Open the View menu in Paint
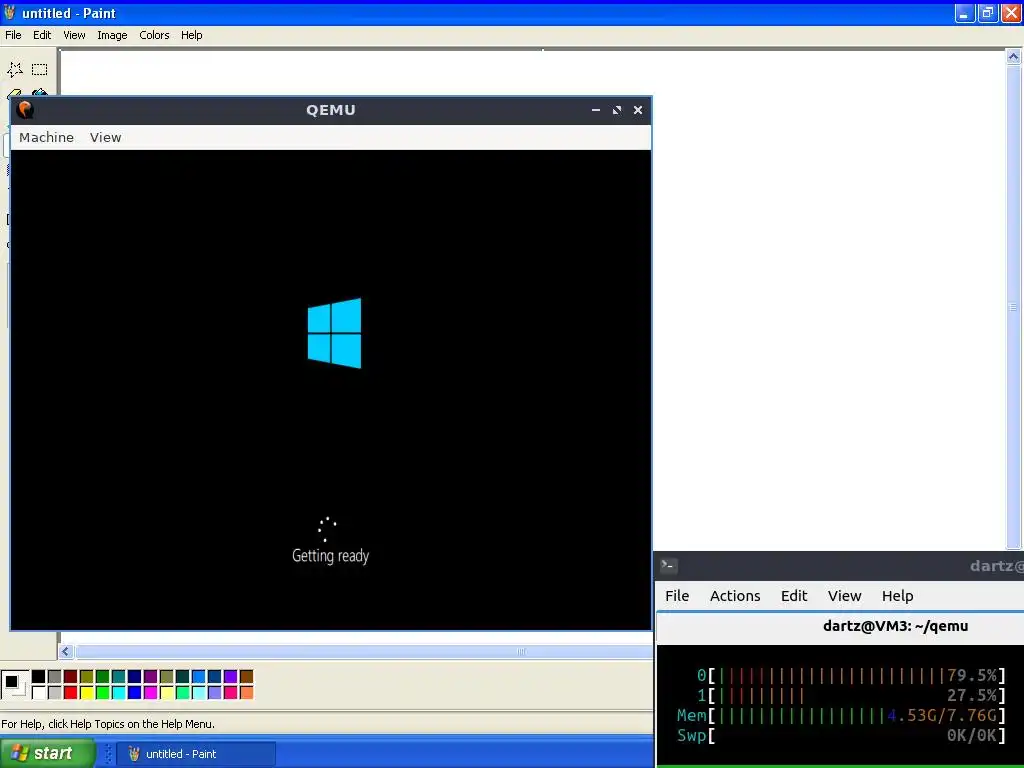Screen dimensions: 1024x768 74,35
